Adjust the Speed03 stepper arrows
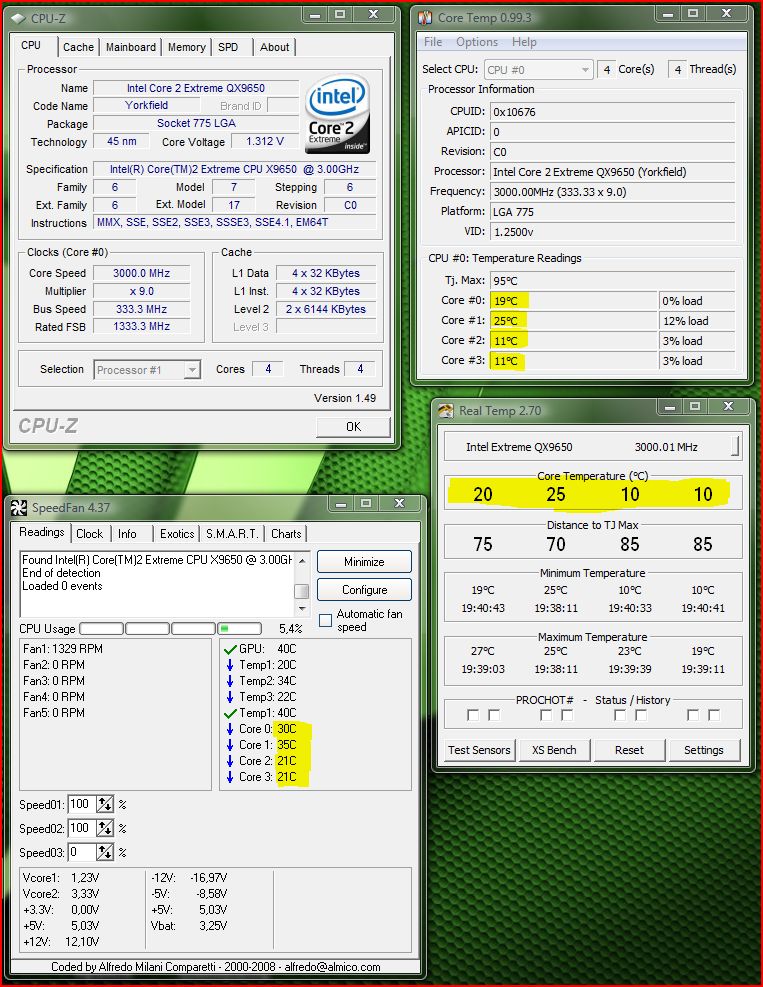Screen dimensions: 763x987 [x=105, y=852]
